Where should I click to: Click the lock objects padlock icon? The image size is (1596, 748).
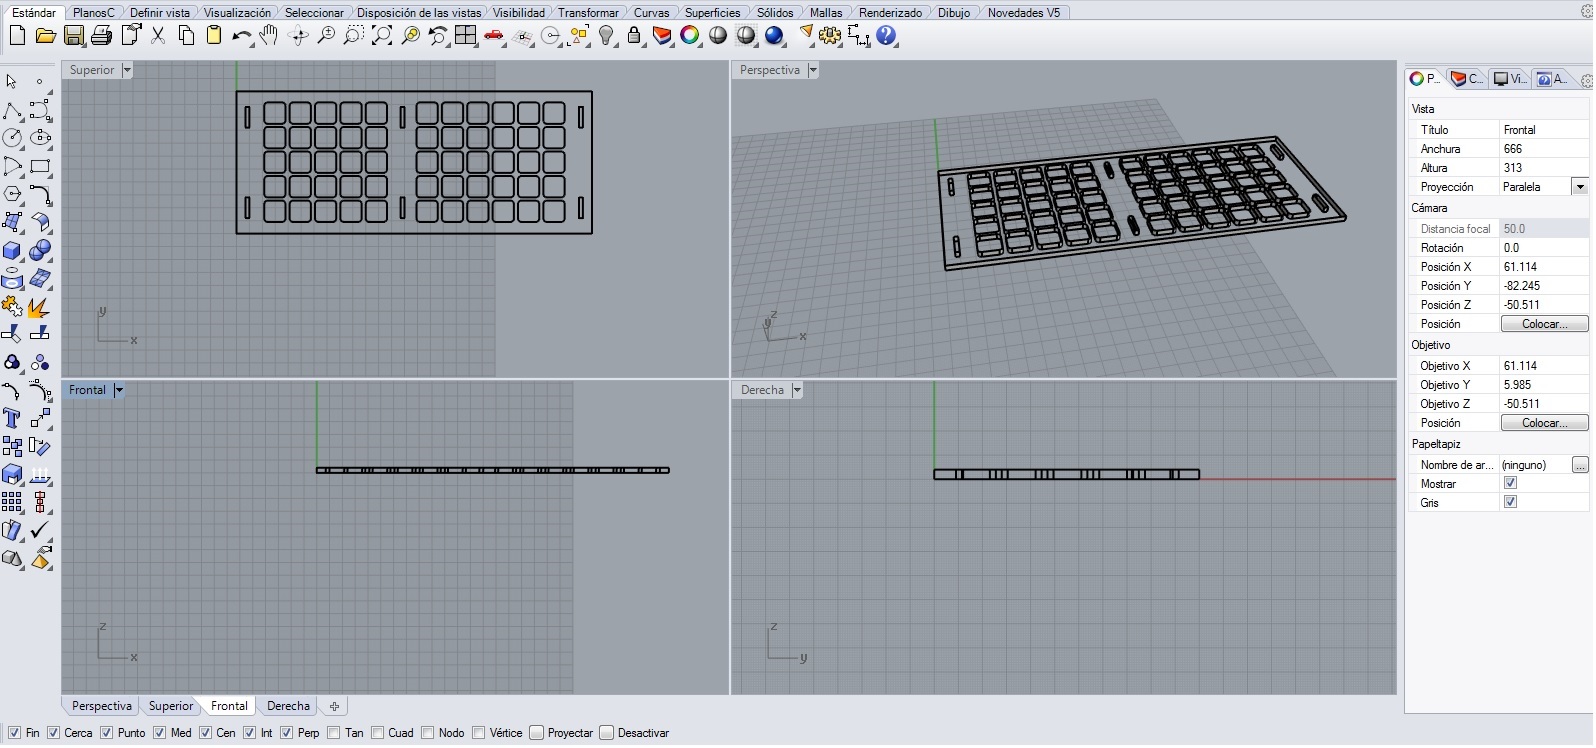[x=634, y=36]
